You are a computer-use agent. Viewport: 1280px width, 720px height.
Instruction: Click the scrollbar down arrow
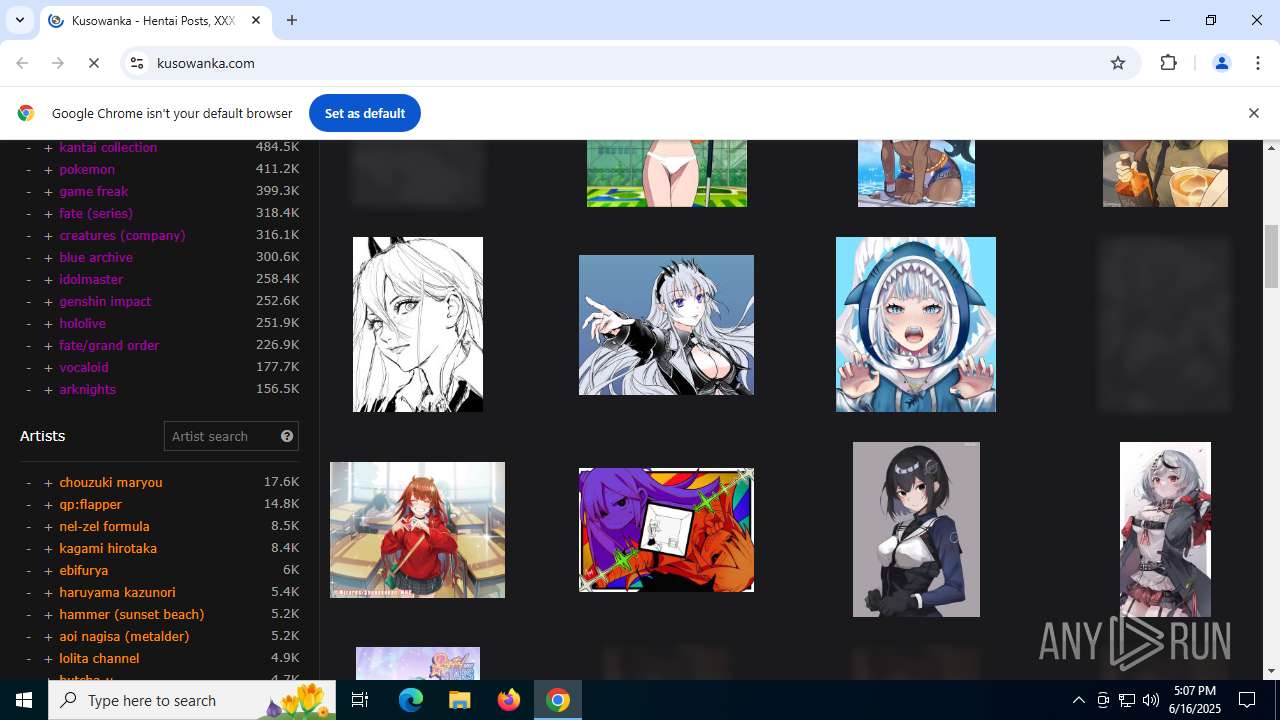[1272, 671]
